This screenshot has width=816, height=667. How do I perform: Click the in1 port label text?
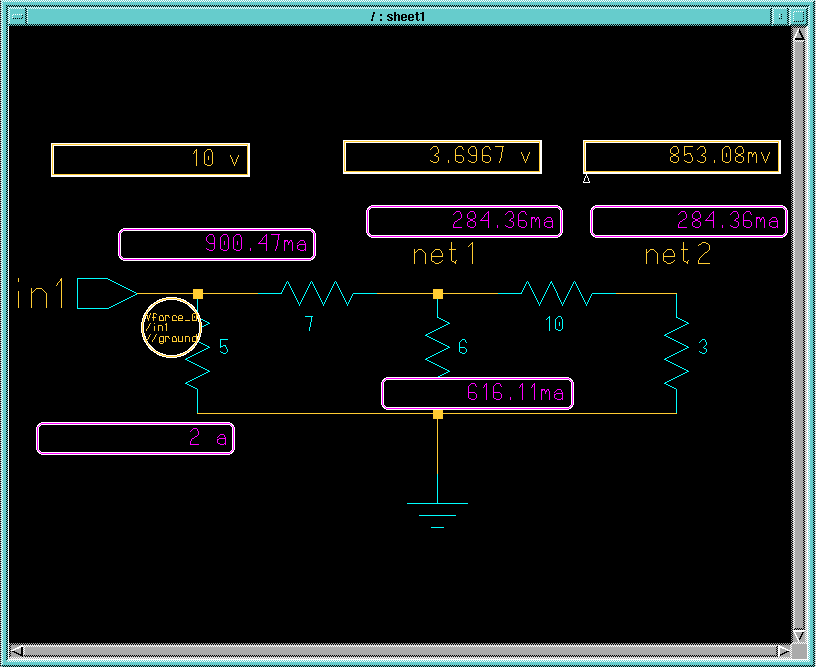[41, 293]
